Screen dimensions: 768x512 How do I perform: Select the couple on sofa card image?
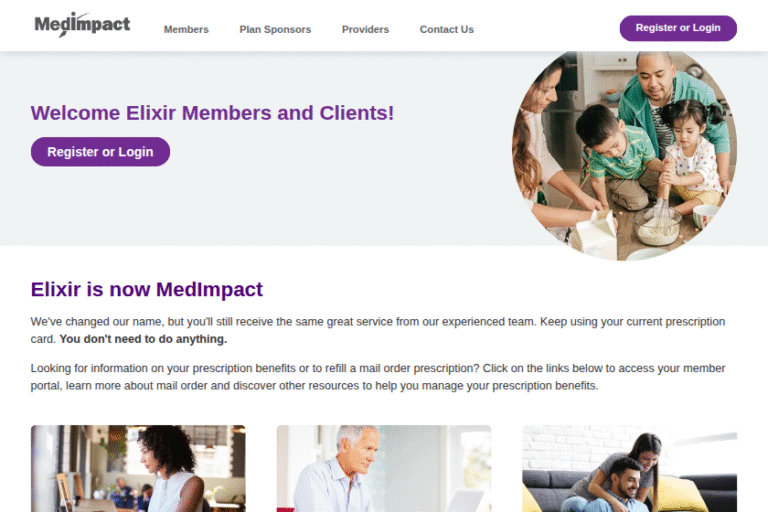point(629,468)
